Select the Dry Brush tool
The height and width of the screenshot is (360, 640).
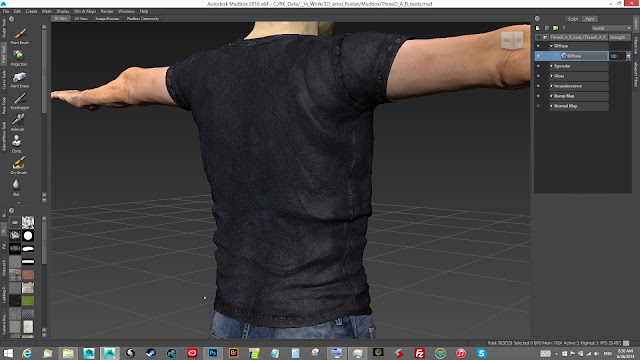coord(18,165)
